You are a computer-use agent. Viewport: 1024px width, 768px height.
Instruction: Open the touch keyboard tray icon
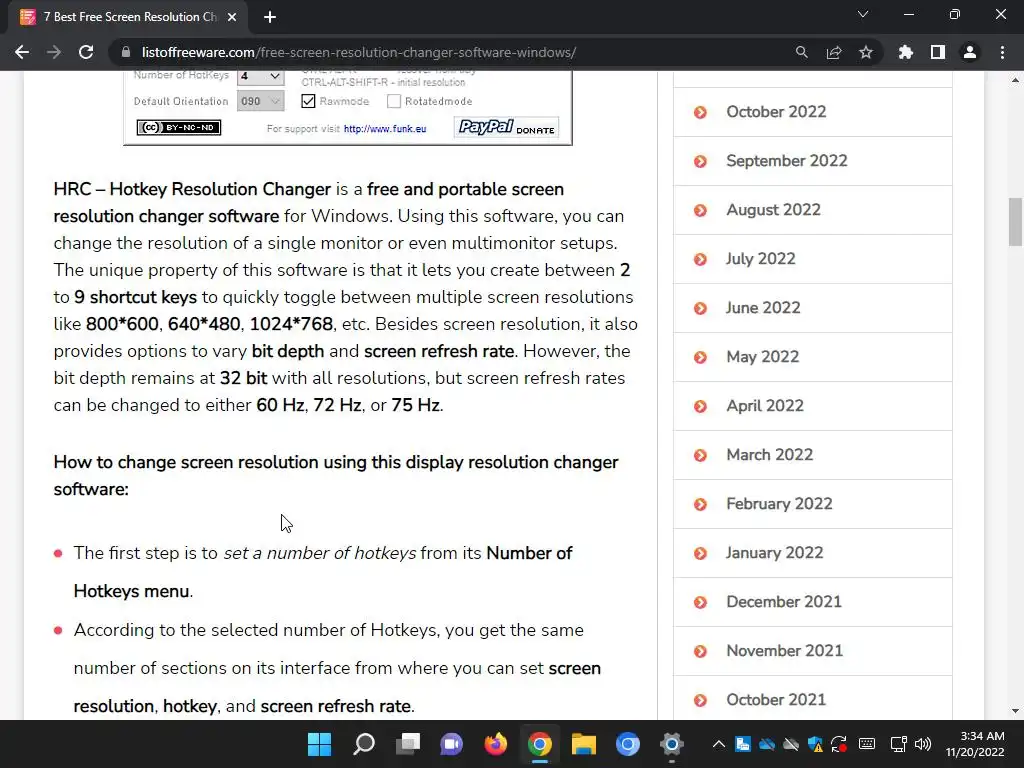867,744
